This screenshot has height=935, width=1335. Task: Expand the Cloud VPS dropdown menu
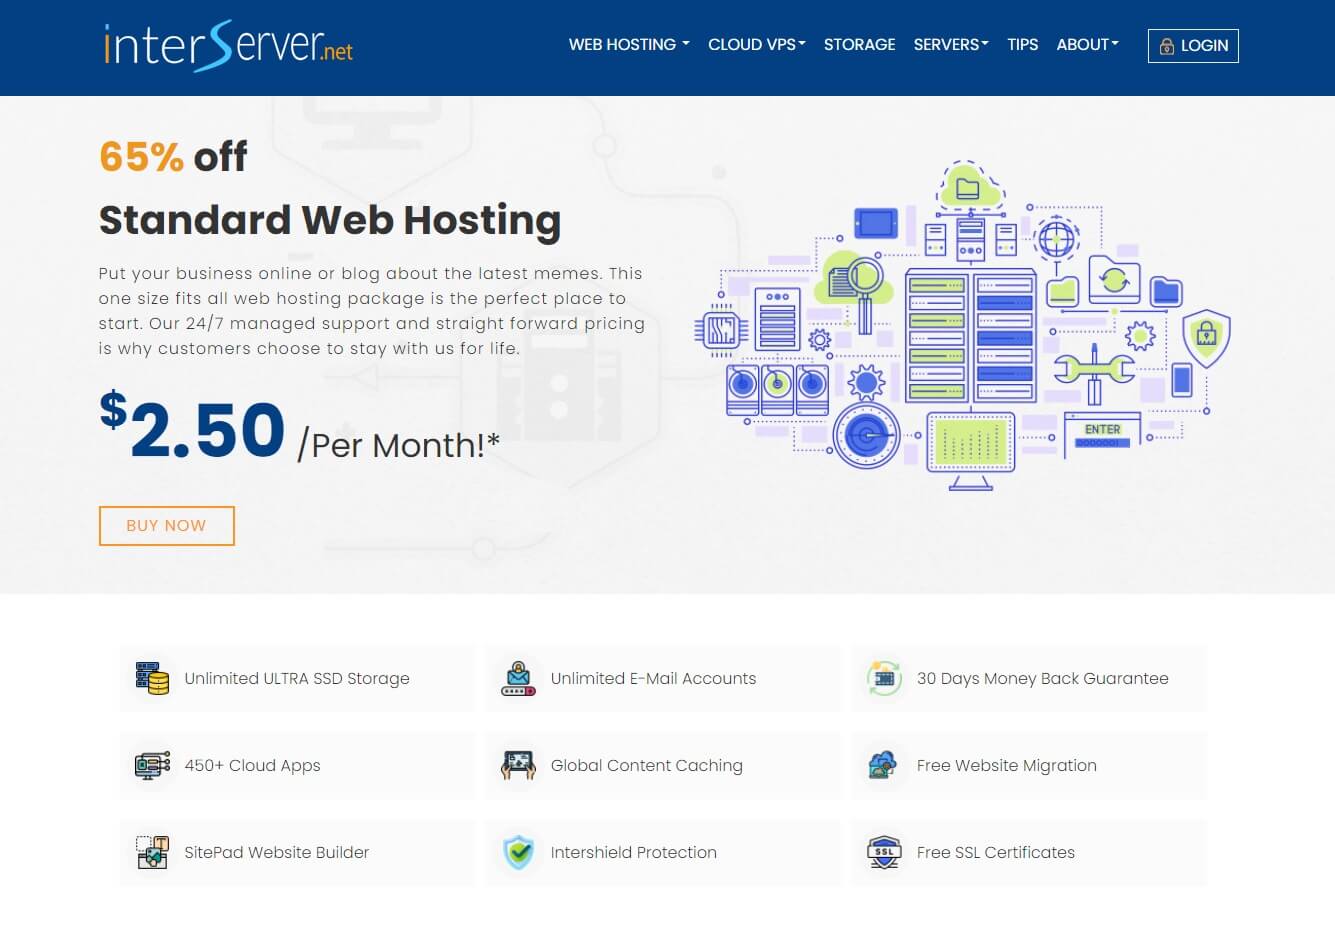click(x=757, y=45)
